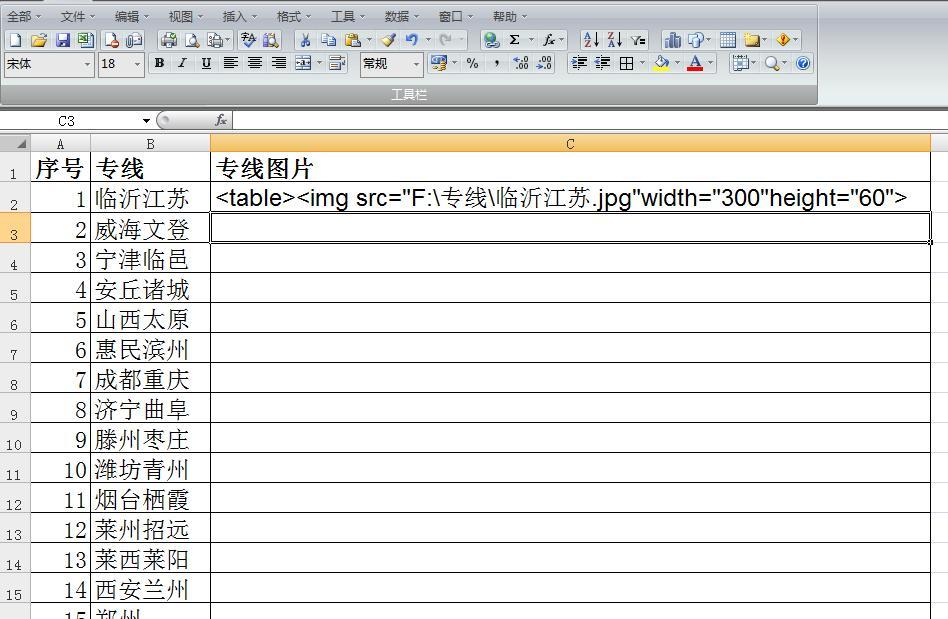Click into the formula bar input
This screenshot has width=948, height=619.
(x=589, y=120)
